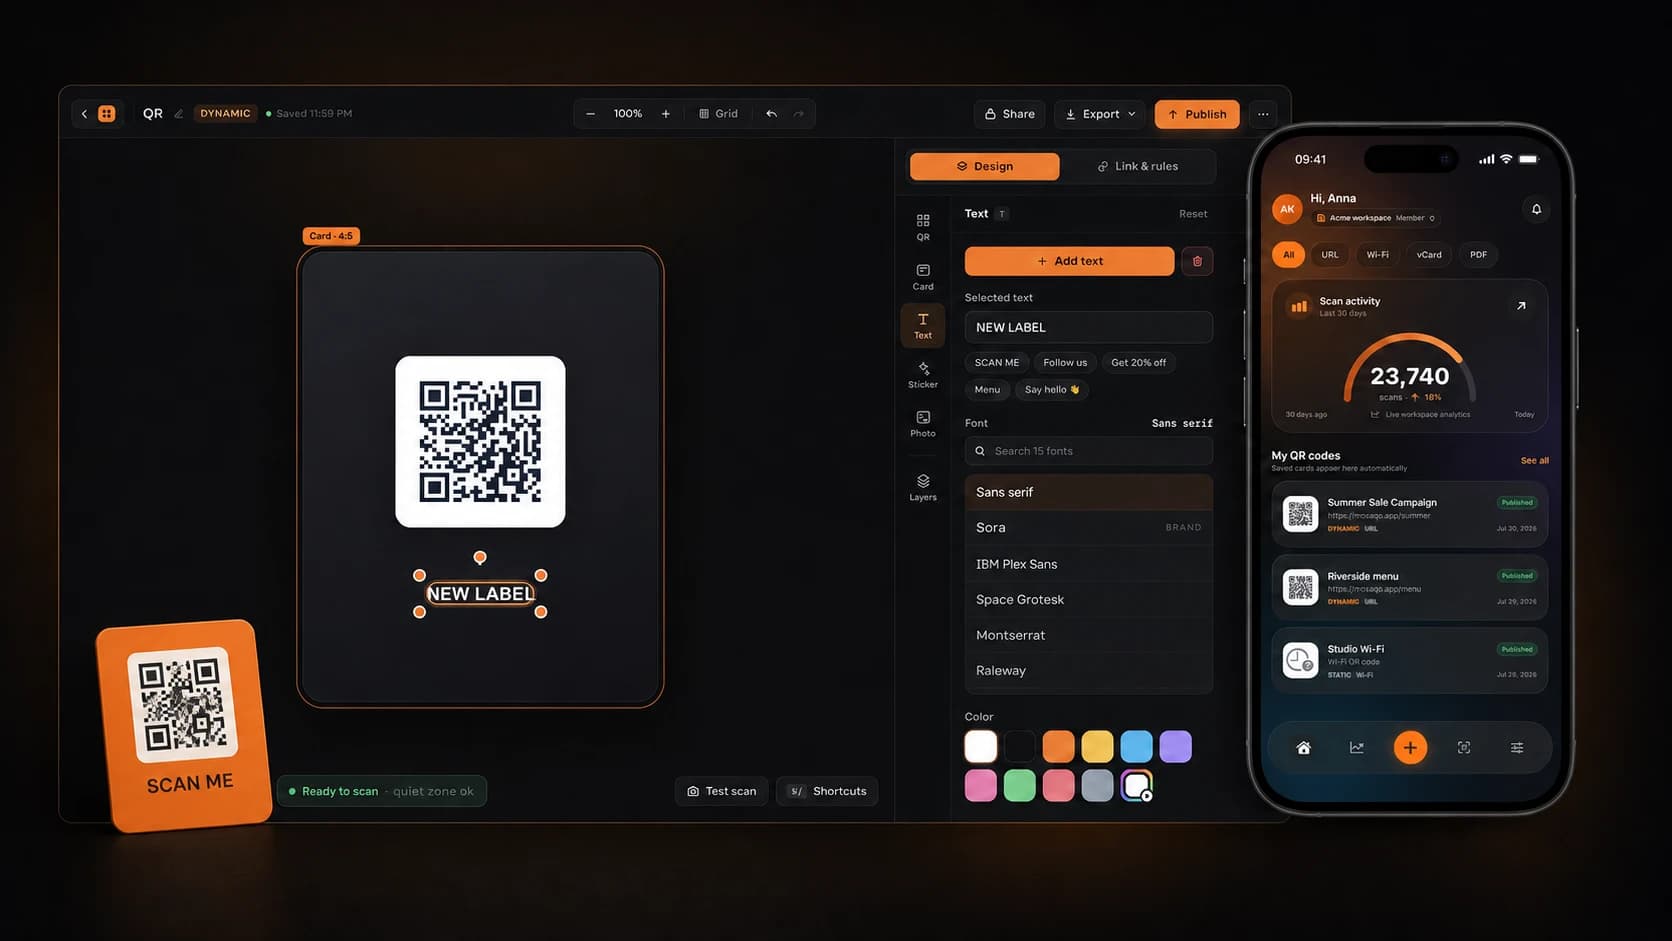The width and height of the screenshot is (1672, 941).
Task: Pick the purple color swatch
Action: click(1175, 746)
